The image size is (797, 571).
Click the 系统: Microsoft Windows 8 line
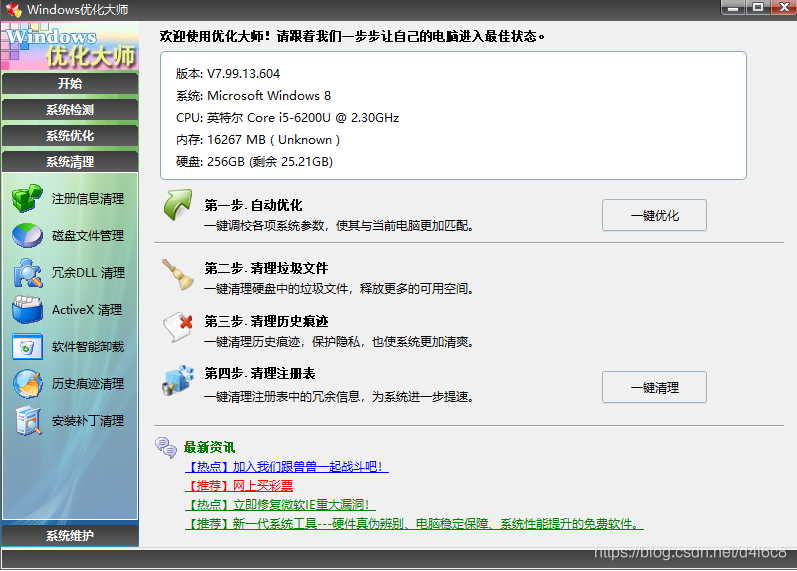pos(253,96)
